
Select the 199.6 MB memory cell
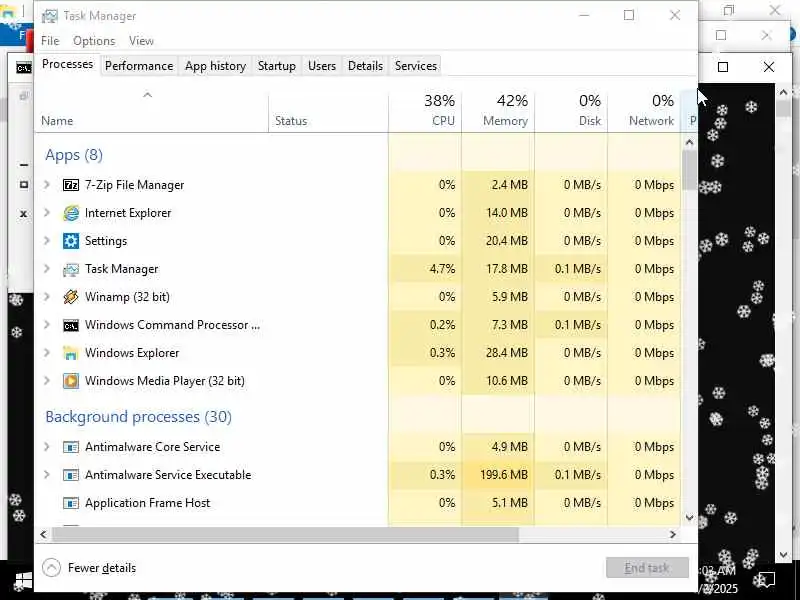(x=498, y=475)
